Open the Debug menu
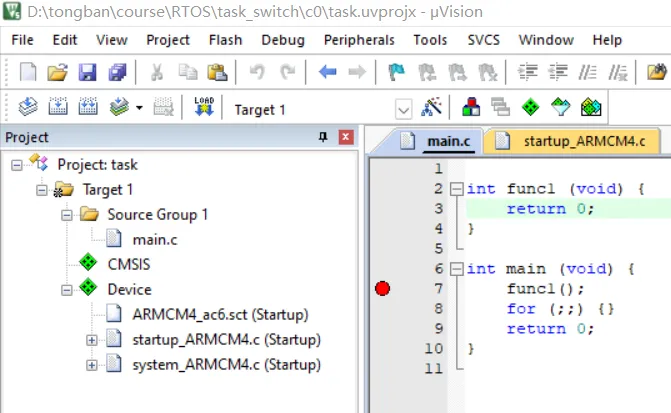The width and height of the screenshot is (671, 413). pyautogui.click(x=282, y=40)
